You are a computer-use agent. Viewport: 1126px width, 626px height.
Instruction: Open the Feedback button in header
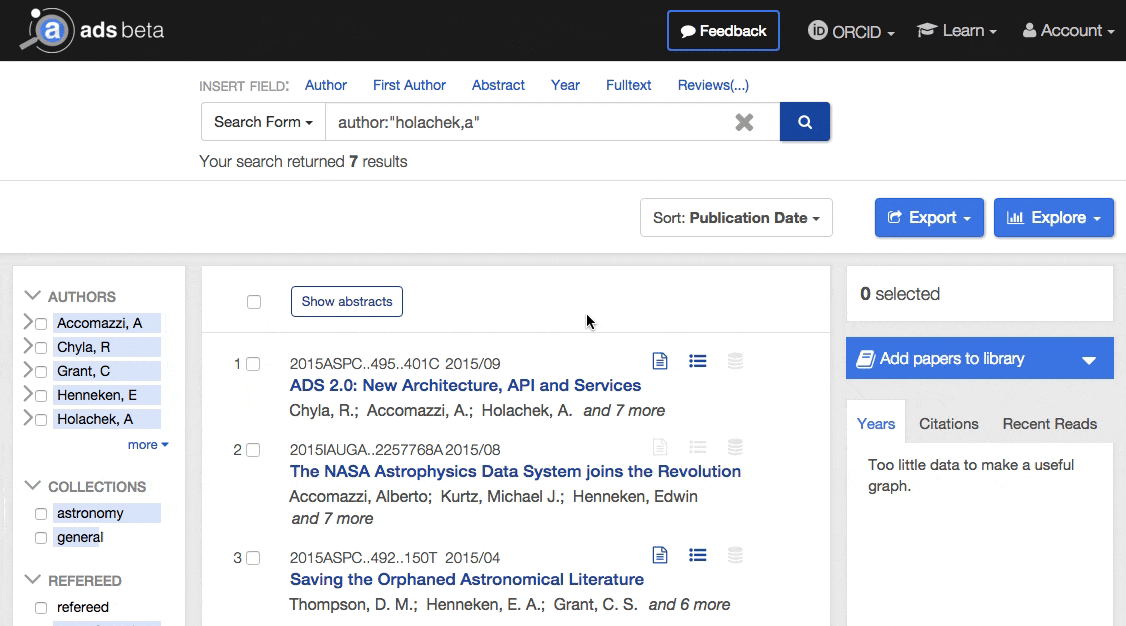point(723,31)
